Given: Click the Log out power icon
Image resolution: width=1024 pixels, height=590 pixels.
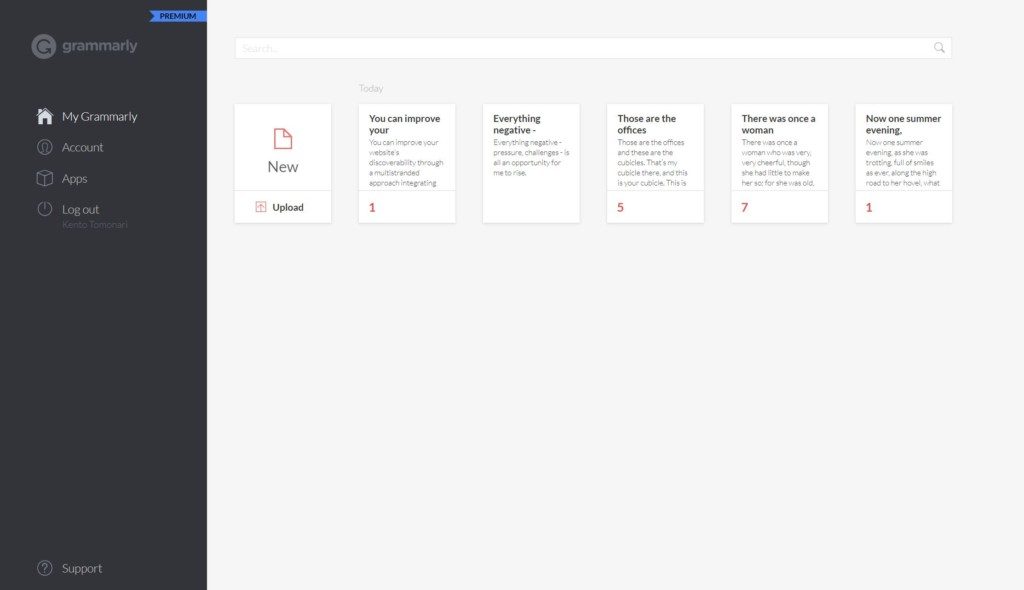Looking at the screenshot, I should [44, 209].
